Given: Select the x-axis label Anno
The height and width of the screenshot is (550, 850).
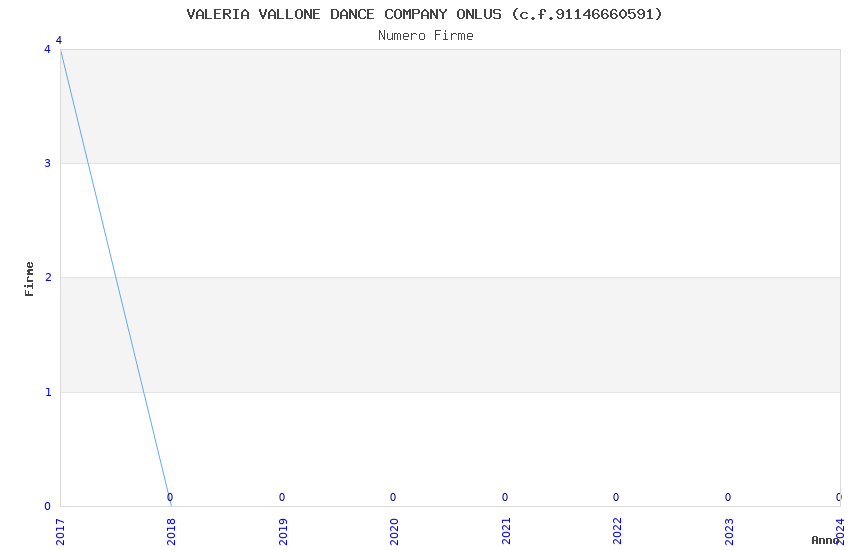Looking at the screenshot, I should point(825,540).
